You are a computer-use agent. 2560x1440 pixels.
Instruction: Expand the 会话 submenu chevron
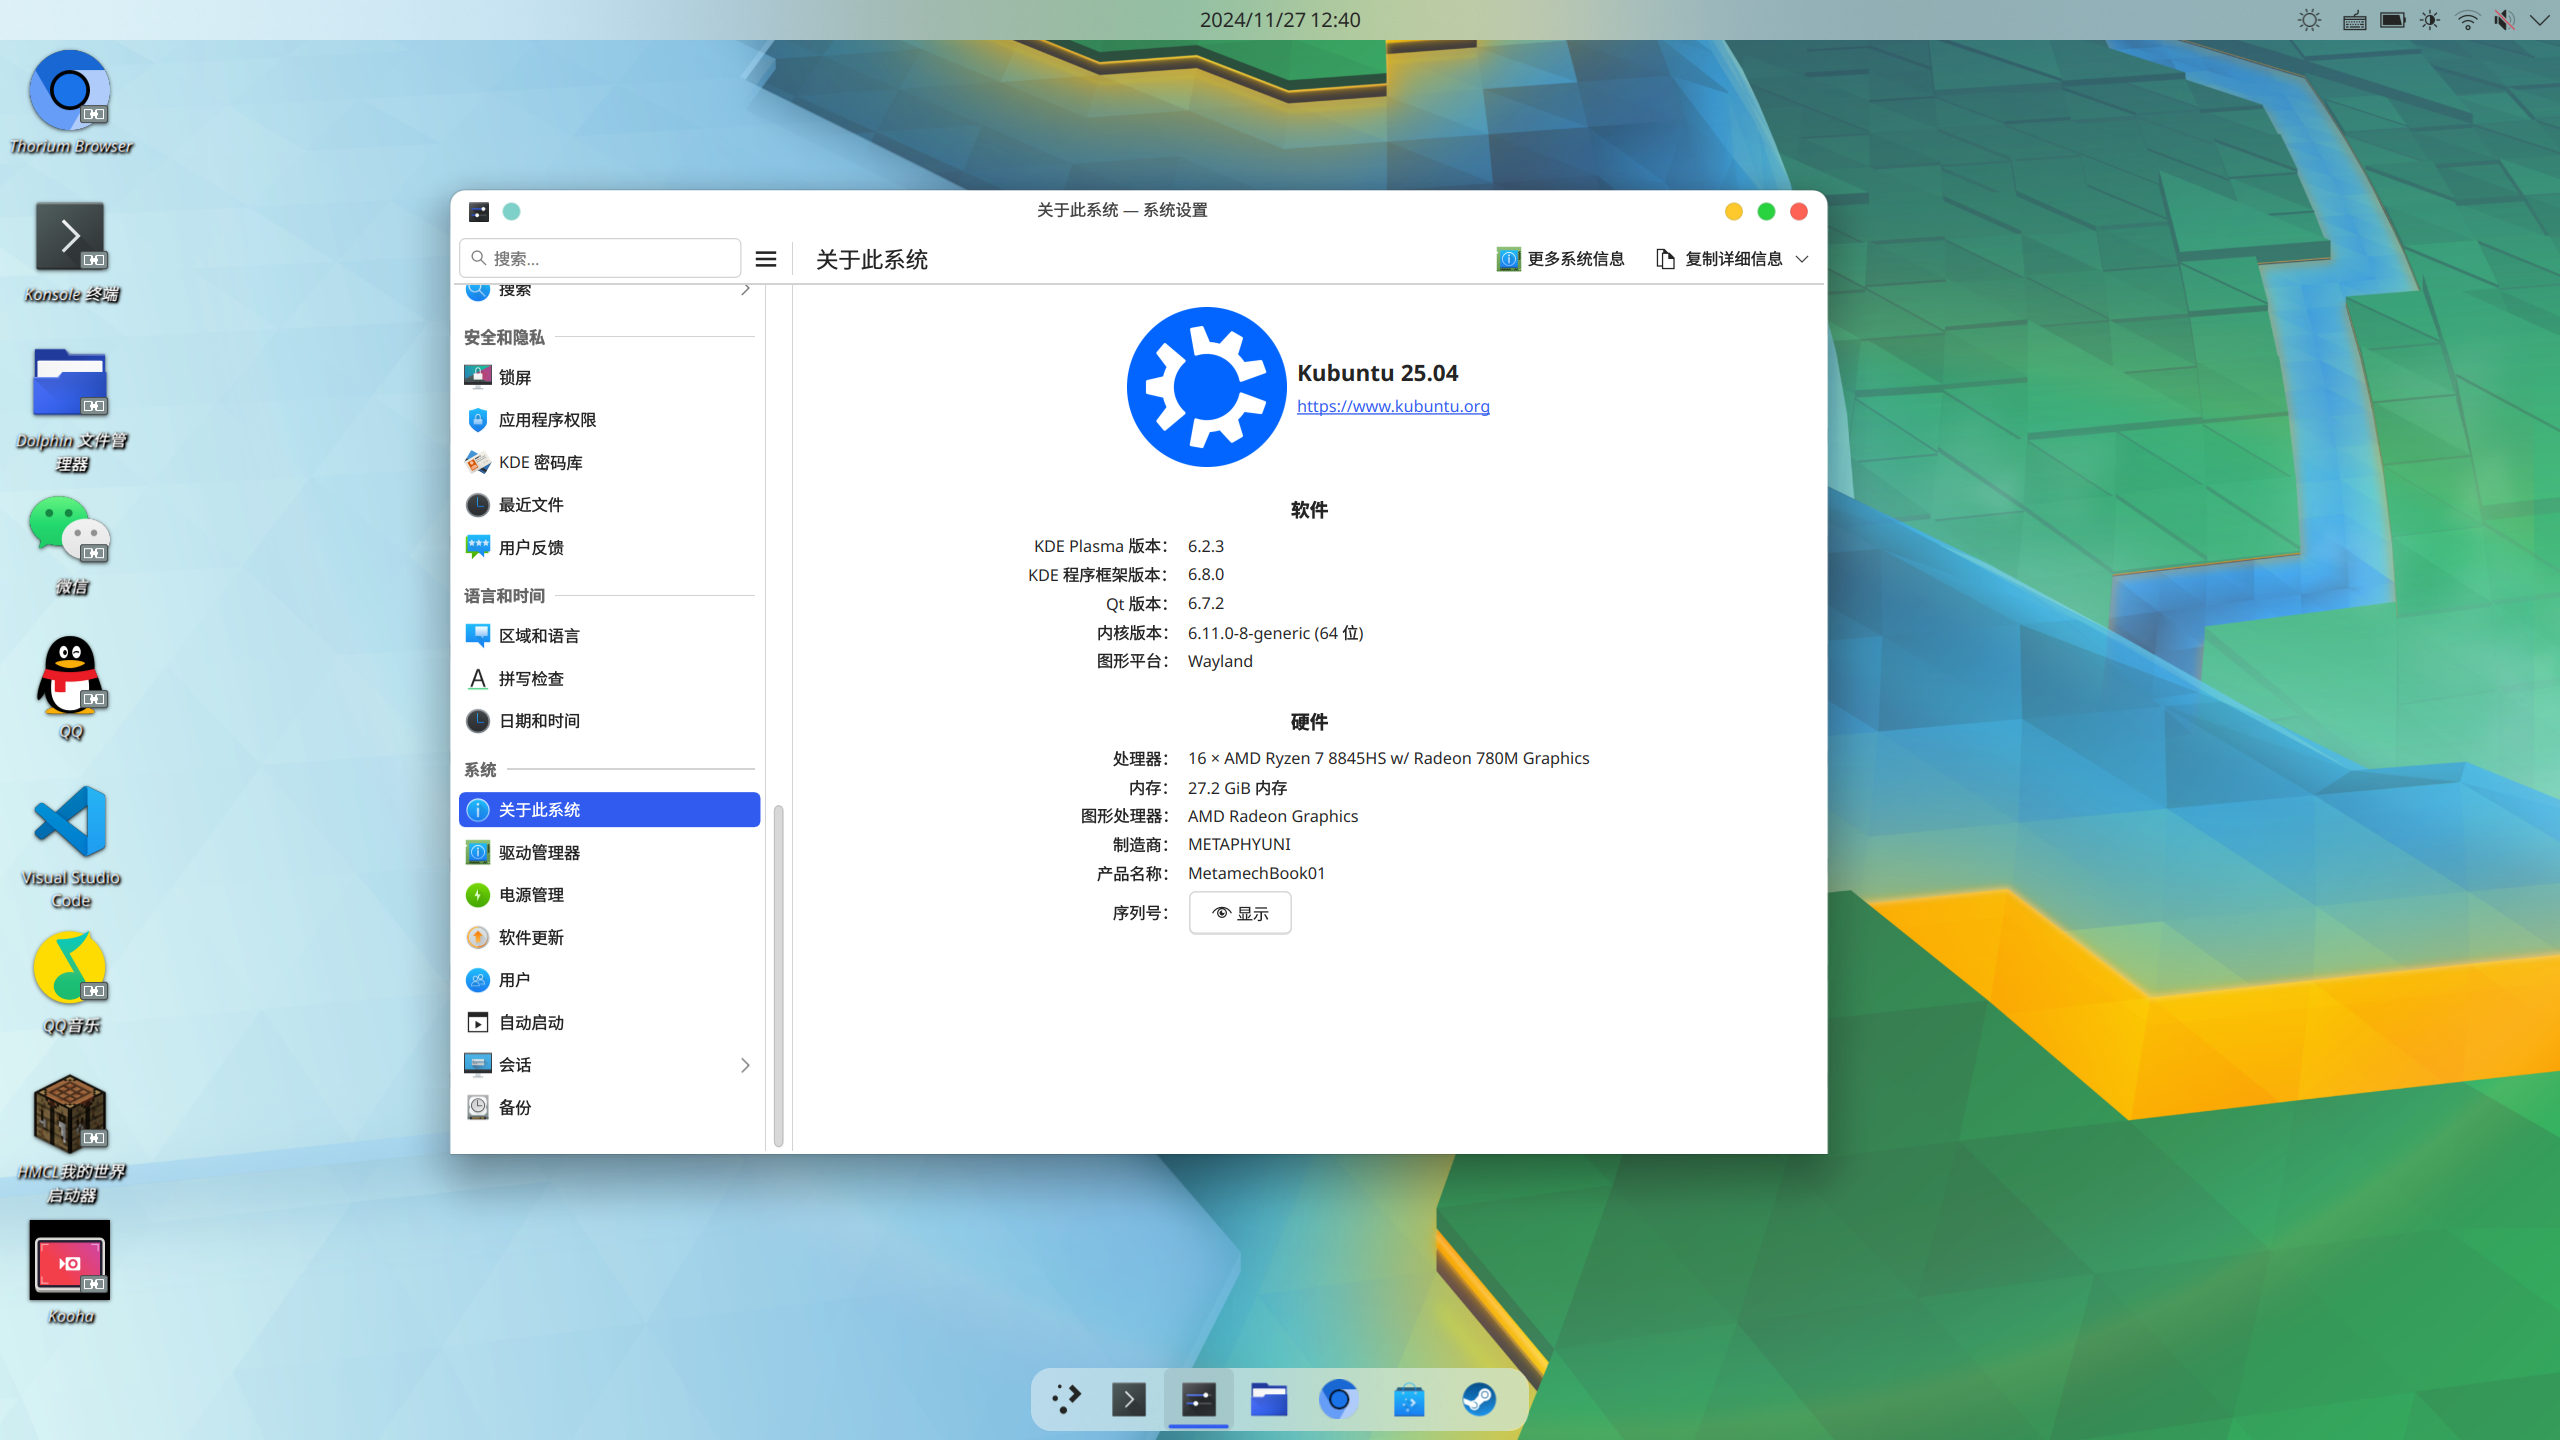tap(745, 1065)
